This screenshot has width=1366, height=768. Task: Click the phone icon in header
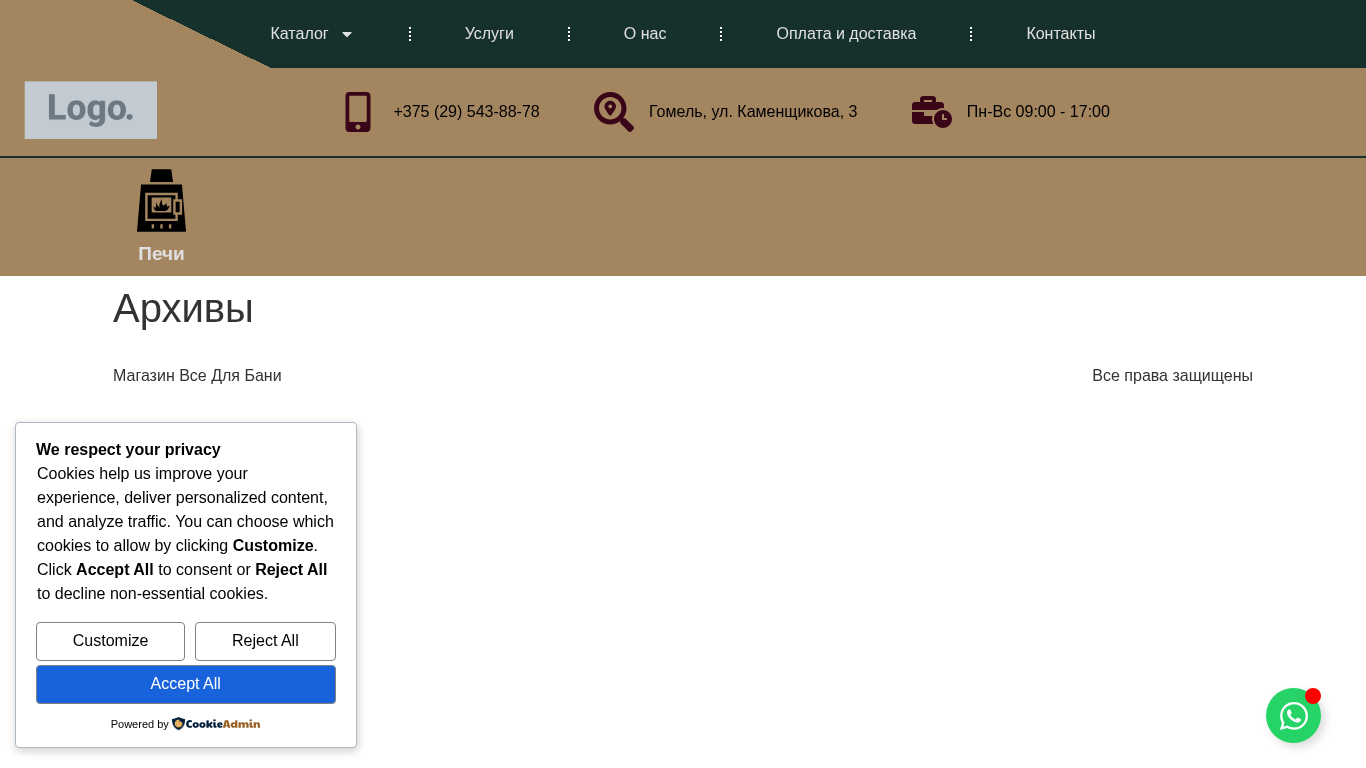coord(358,112)
